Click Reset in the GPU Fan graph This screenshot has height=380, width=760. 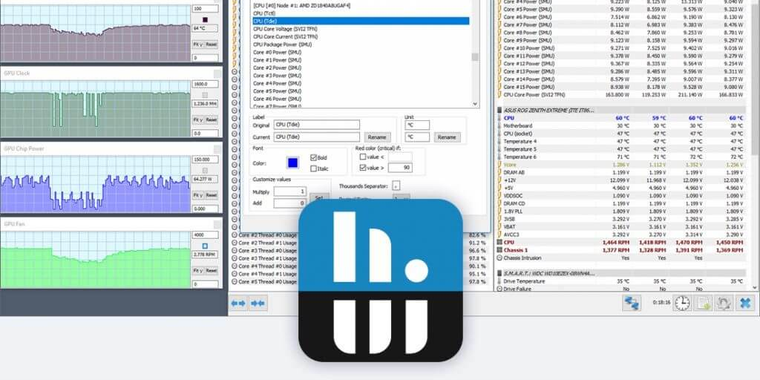211,271
